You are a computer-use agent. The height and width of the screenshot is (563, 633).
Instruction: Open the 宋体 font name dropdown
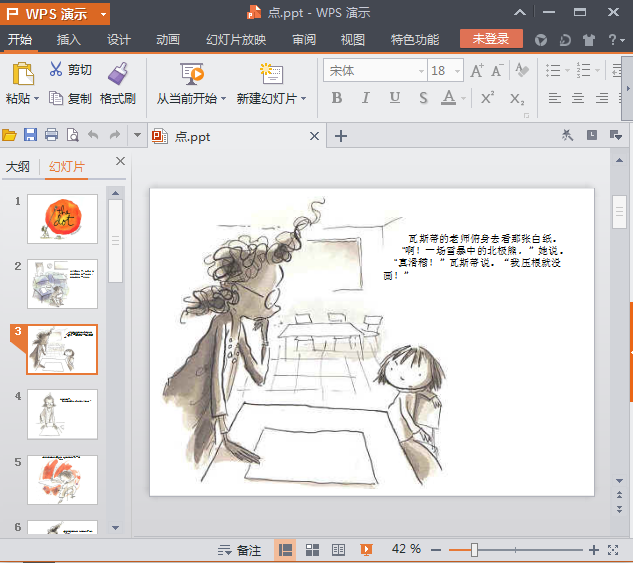[421, 71]
